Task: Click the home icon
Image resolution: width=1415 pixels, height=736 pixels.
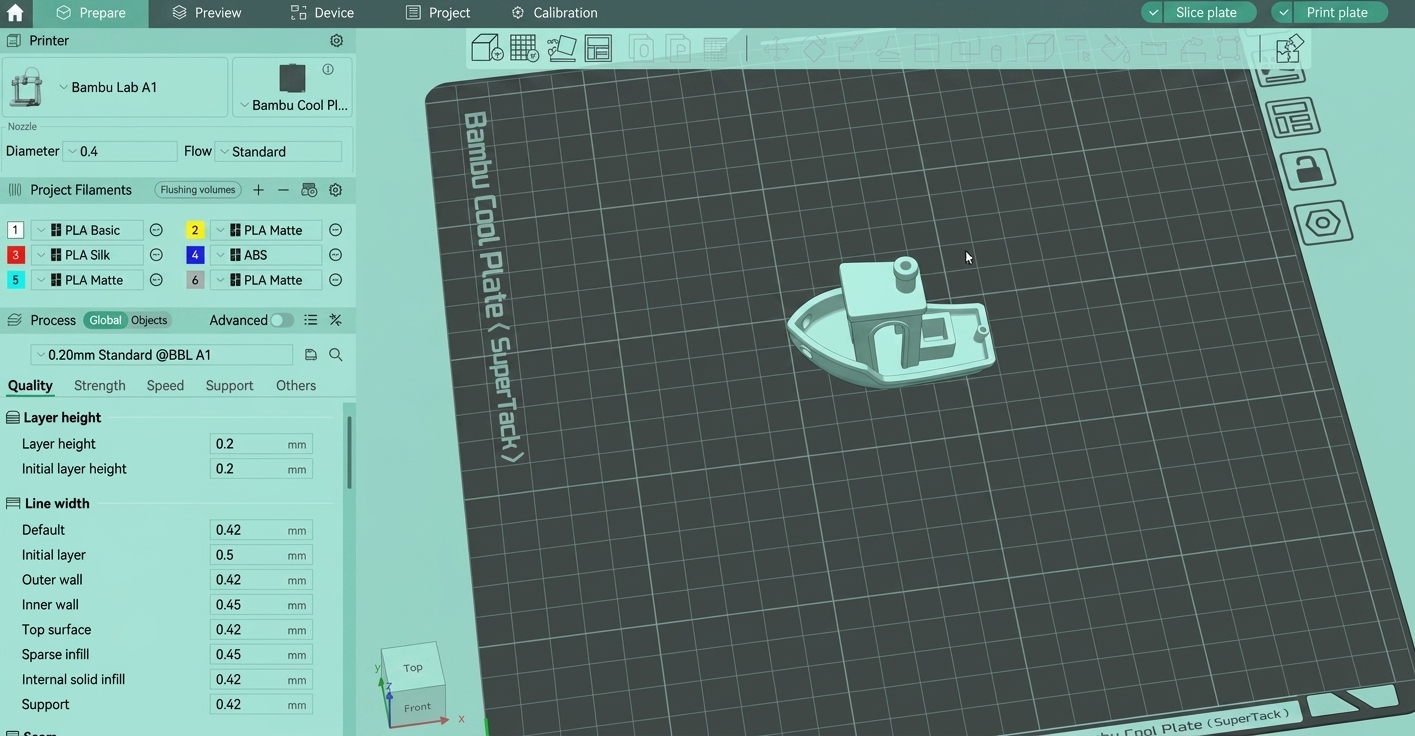Action: [x=15, y=13]
